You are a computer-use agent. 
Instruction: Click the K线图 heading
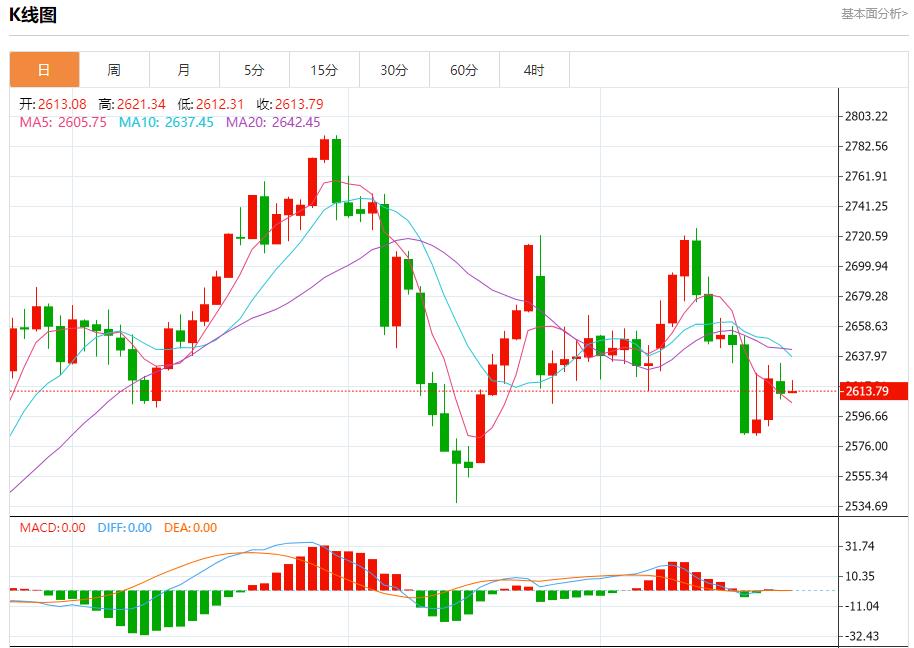[33, 14]
